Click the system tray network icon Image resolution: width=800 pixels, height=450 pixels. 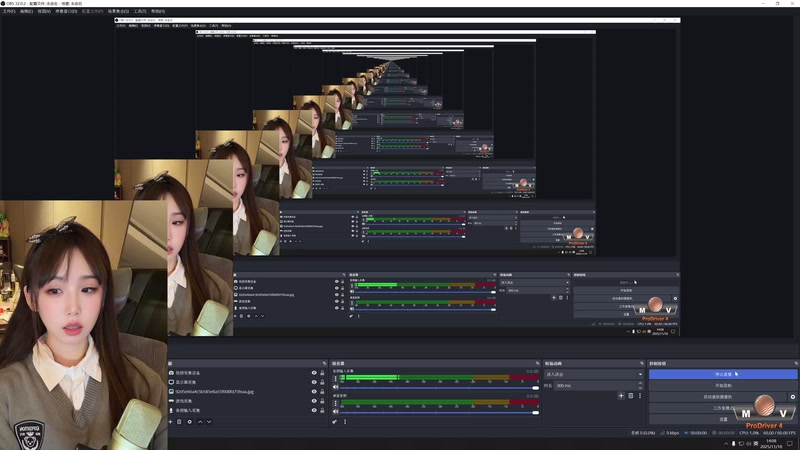pos(741,443)
